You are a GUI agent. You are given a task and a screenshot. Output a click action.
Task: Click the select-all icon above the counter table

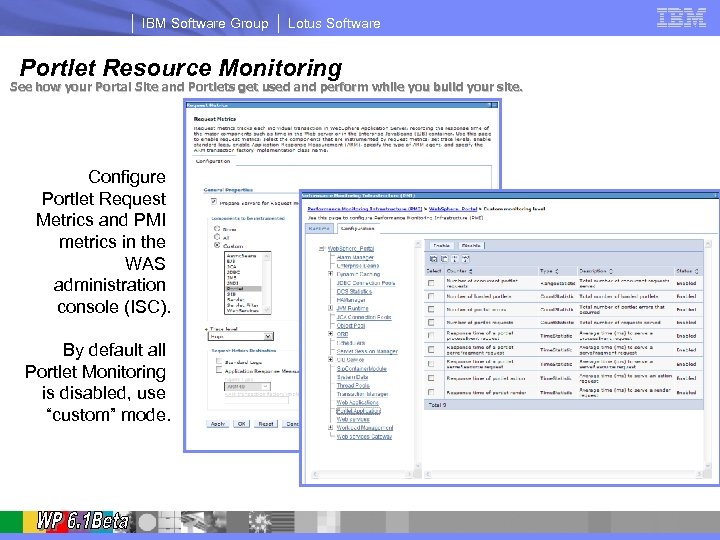tap(433, 259)
